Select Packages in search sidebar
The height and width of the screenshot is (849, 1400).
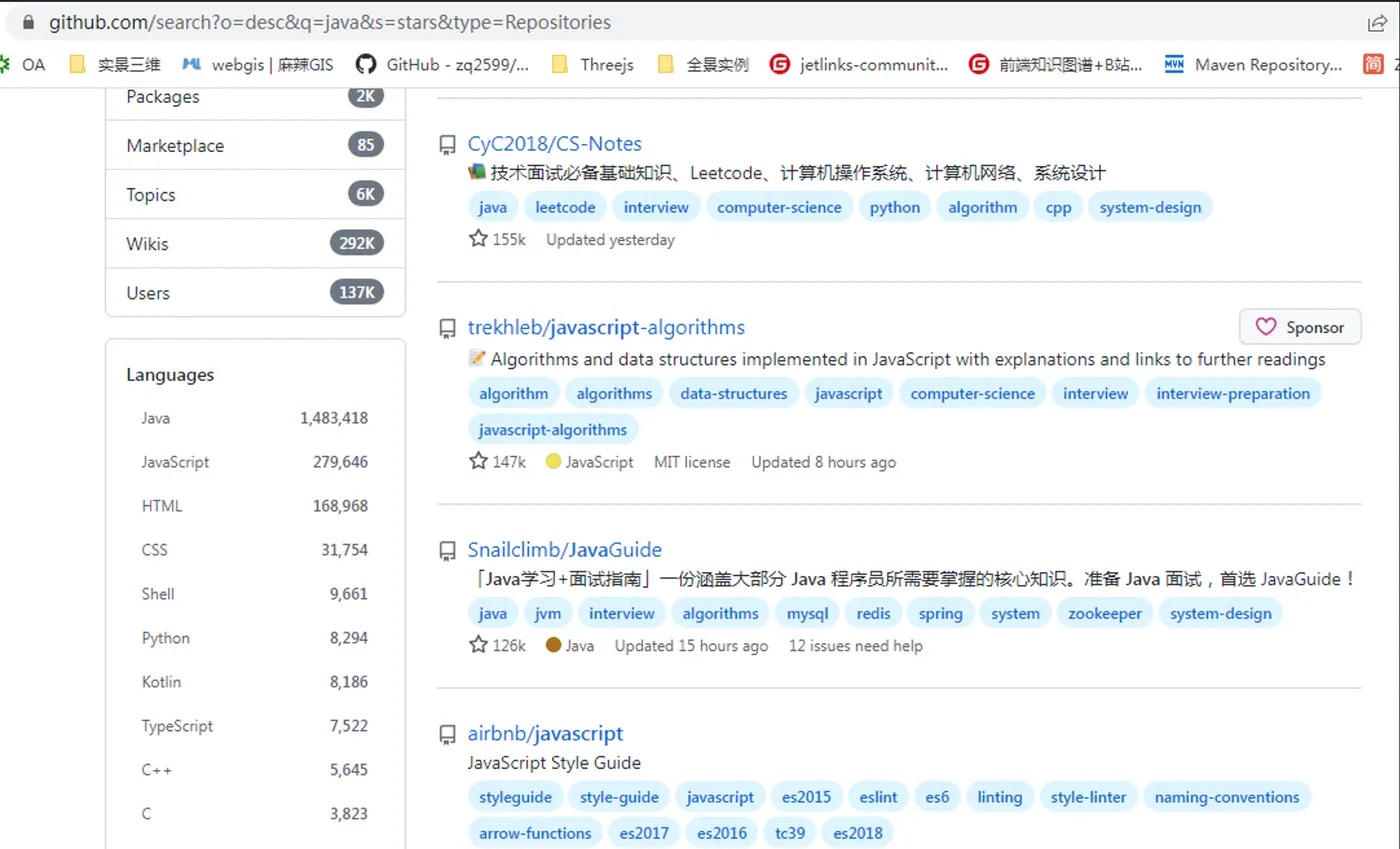pos(255,97)
